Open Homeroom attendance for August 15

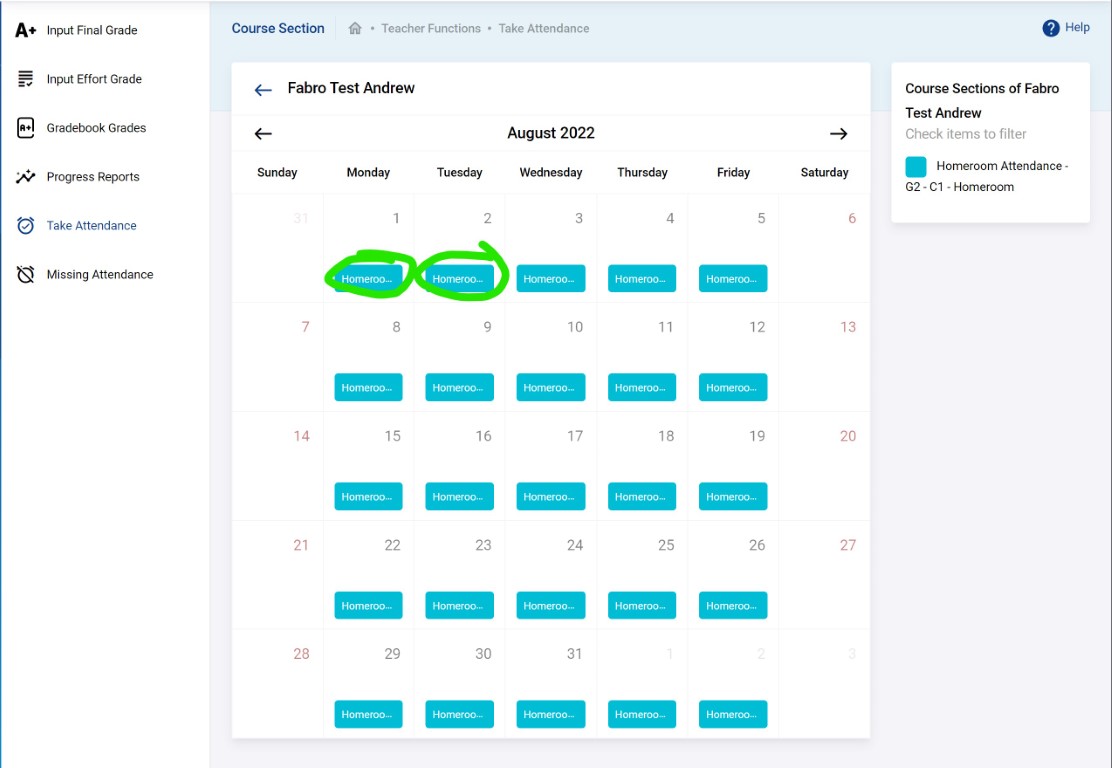tap(368, 496)
